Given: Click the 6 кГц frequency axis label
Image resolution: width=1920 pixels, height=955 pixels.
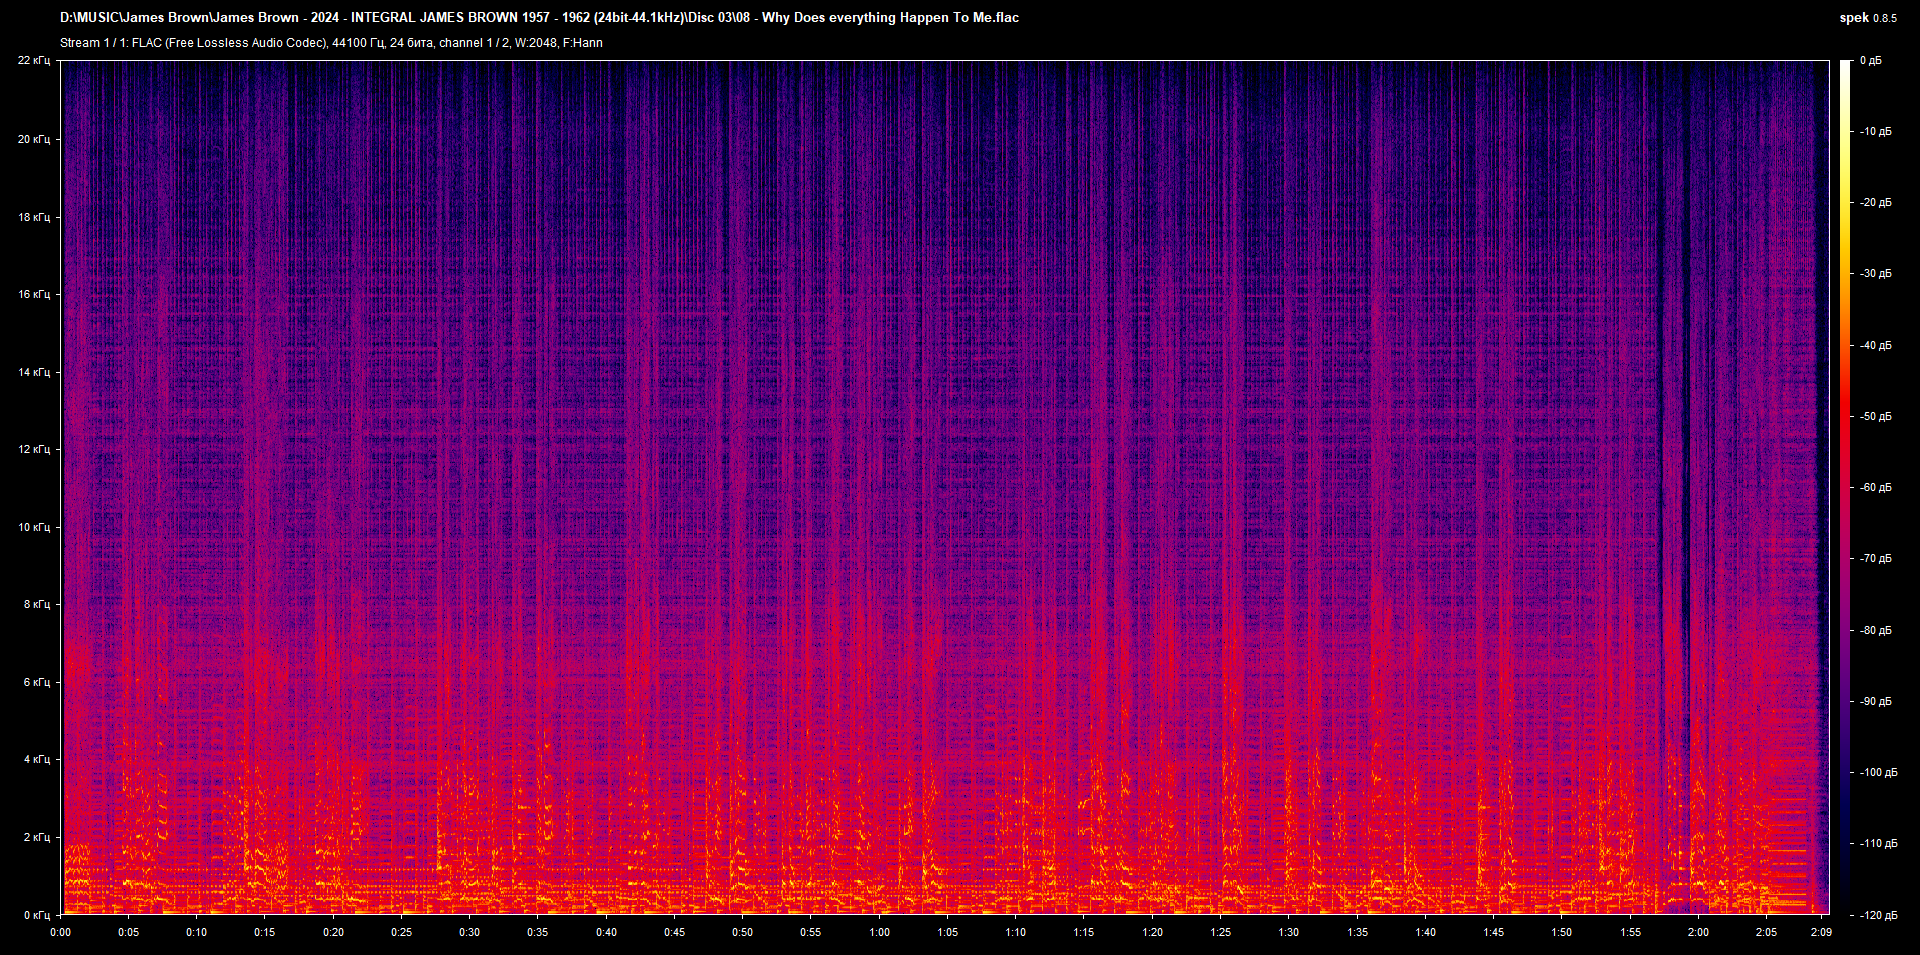Looking at the screenshot, I should pos(37,682).
